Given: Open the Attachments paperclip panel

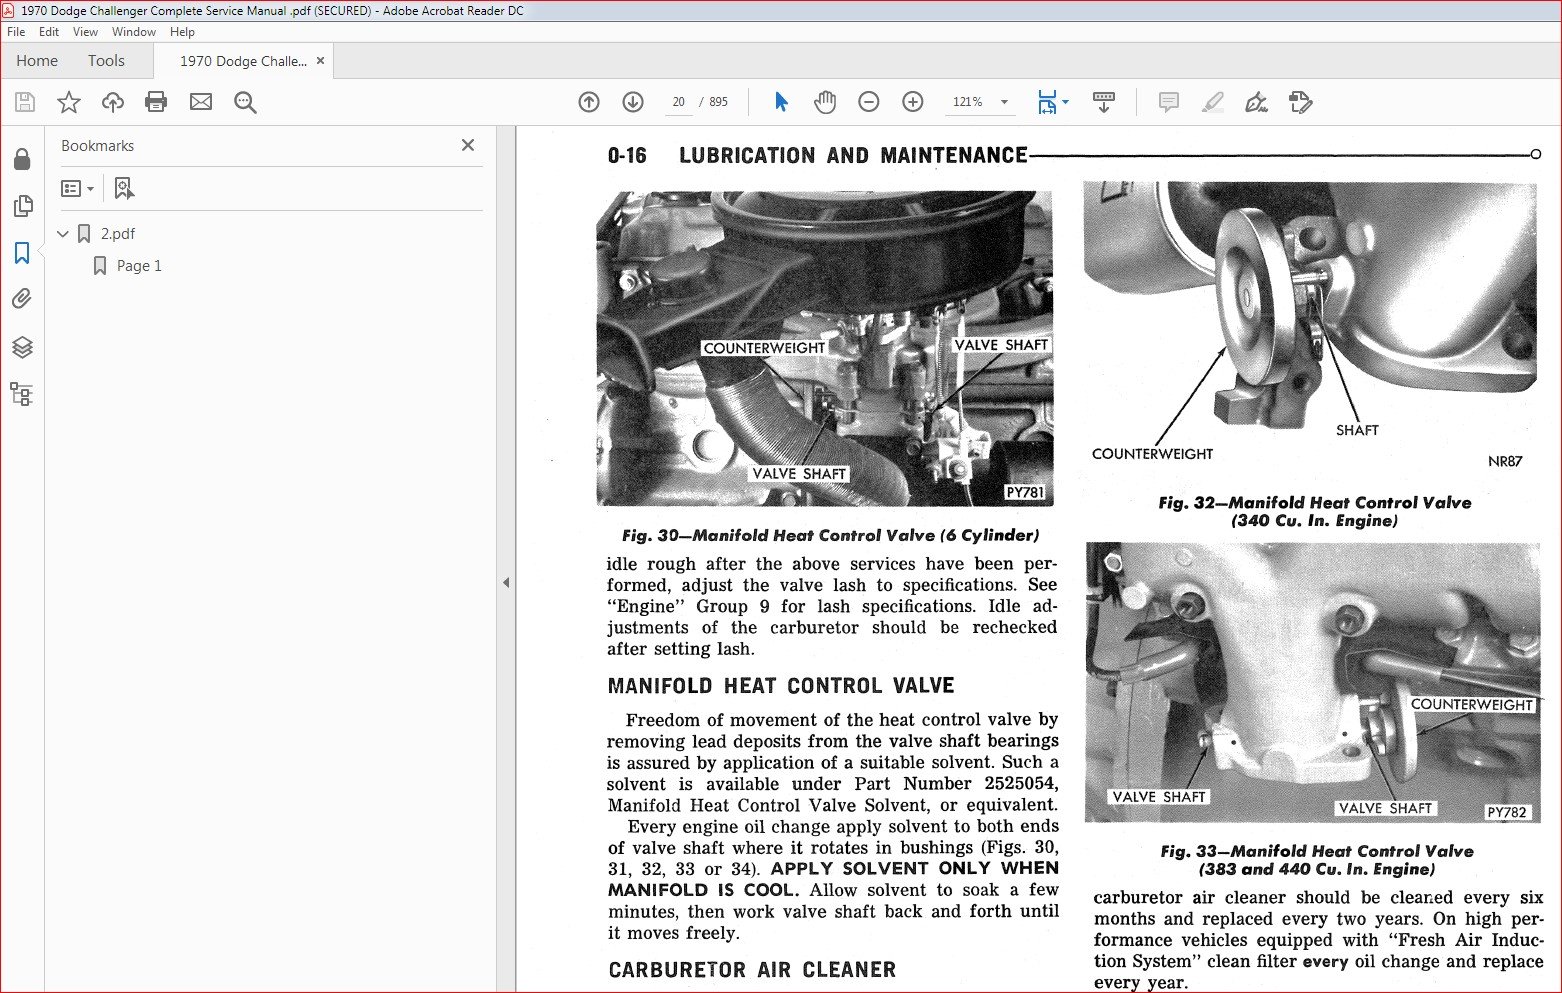Looking at the screenshot, I should tap(22, 299).
